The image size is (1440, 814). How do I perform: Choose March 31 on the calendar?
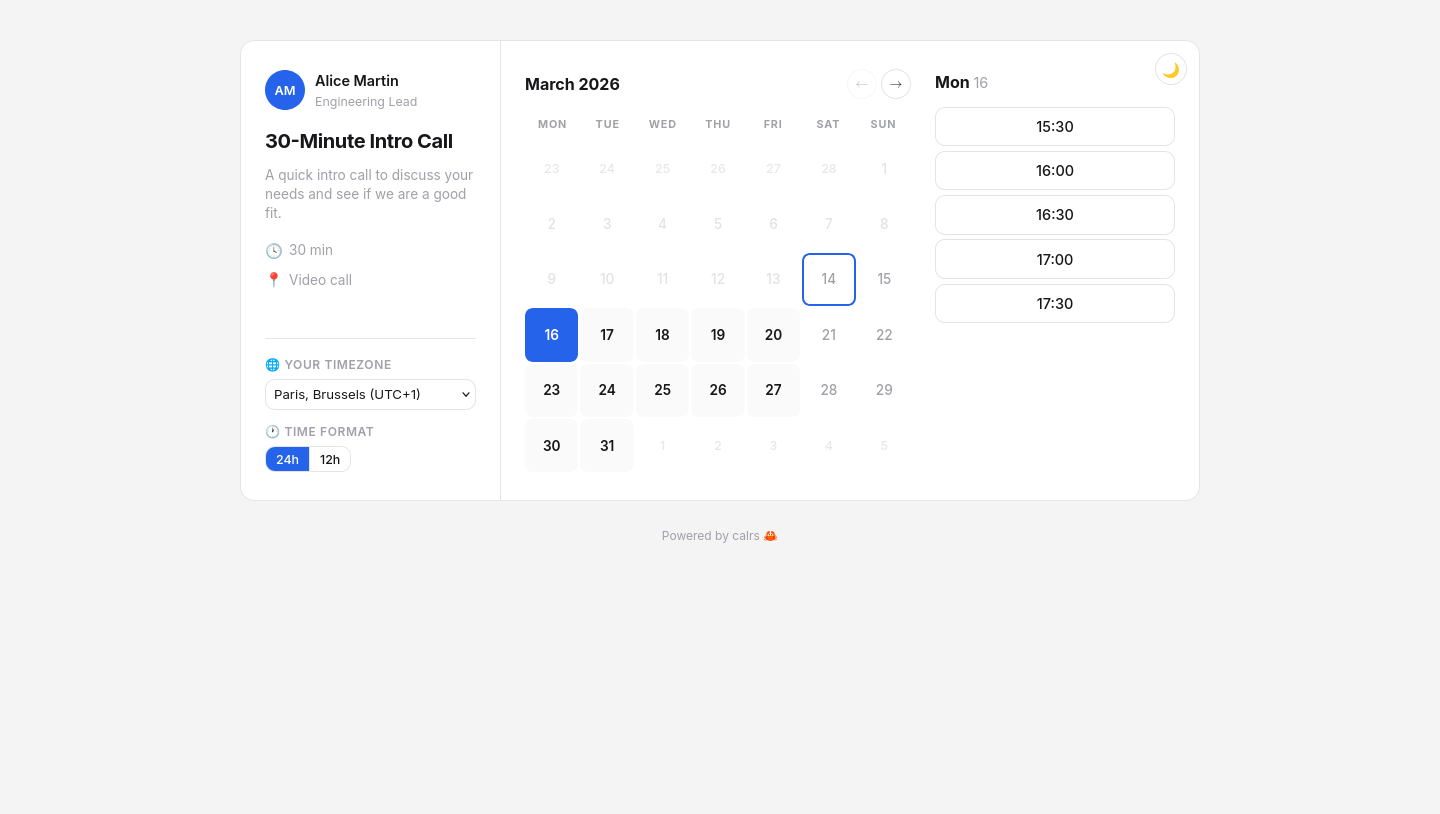607,446
